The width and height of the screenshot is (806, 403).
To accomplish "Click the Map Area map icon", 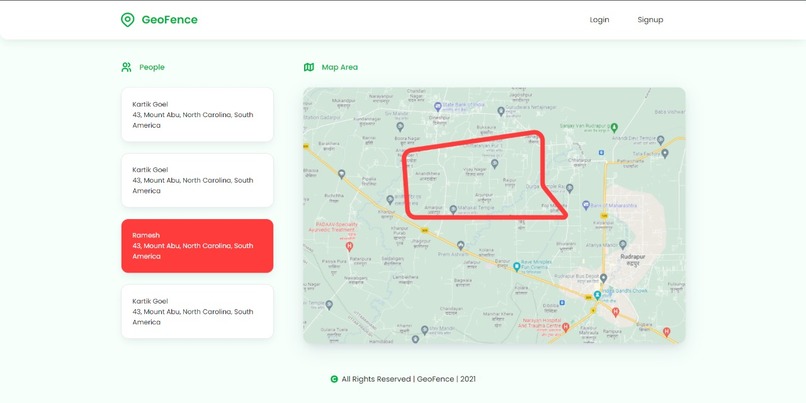I will 309,67.
